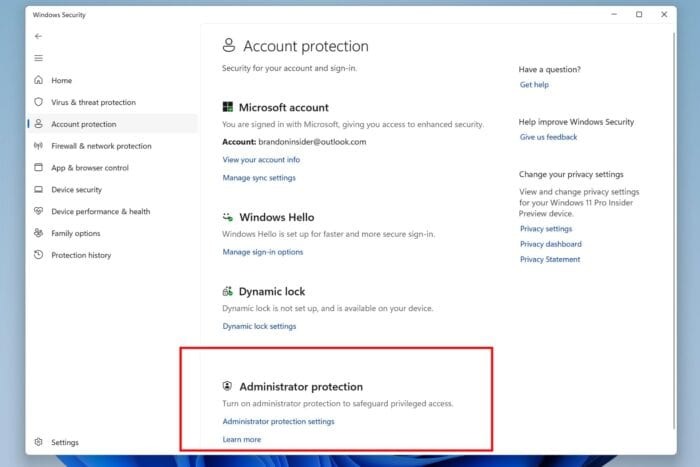Open Administrator protection settings link
The height and width of the screenshot is (467, 700).
pos(278,421)
